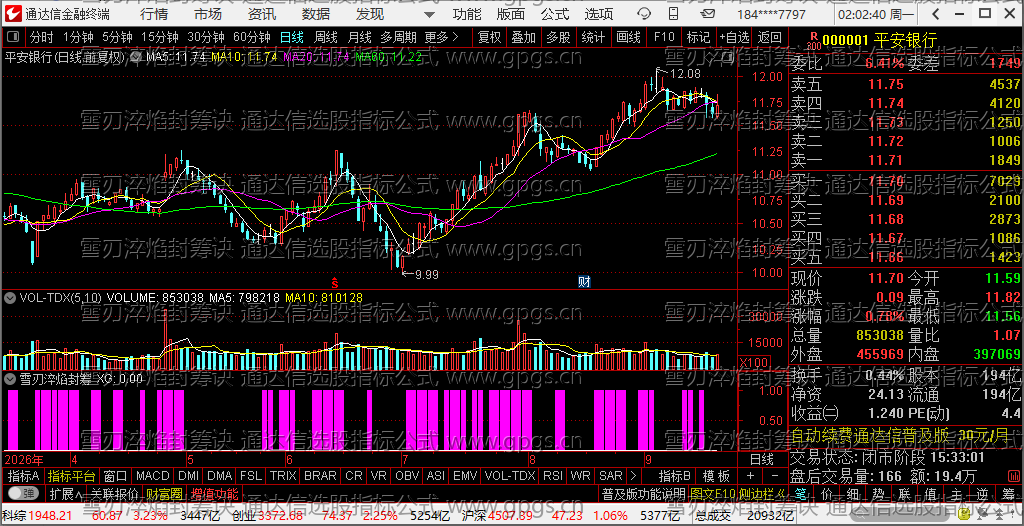Switch to the 指标B tab
The height and width of the screenshot is (526, 1024).
point(675,476)
